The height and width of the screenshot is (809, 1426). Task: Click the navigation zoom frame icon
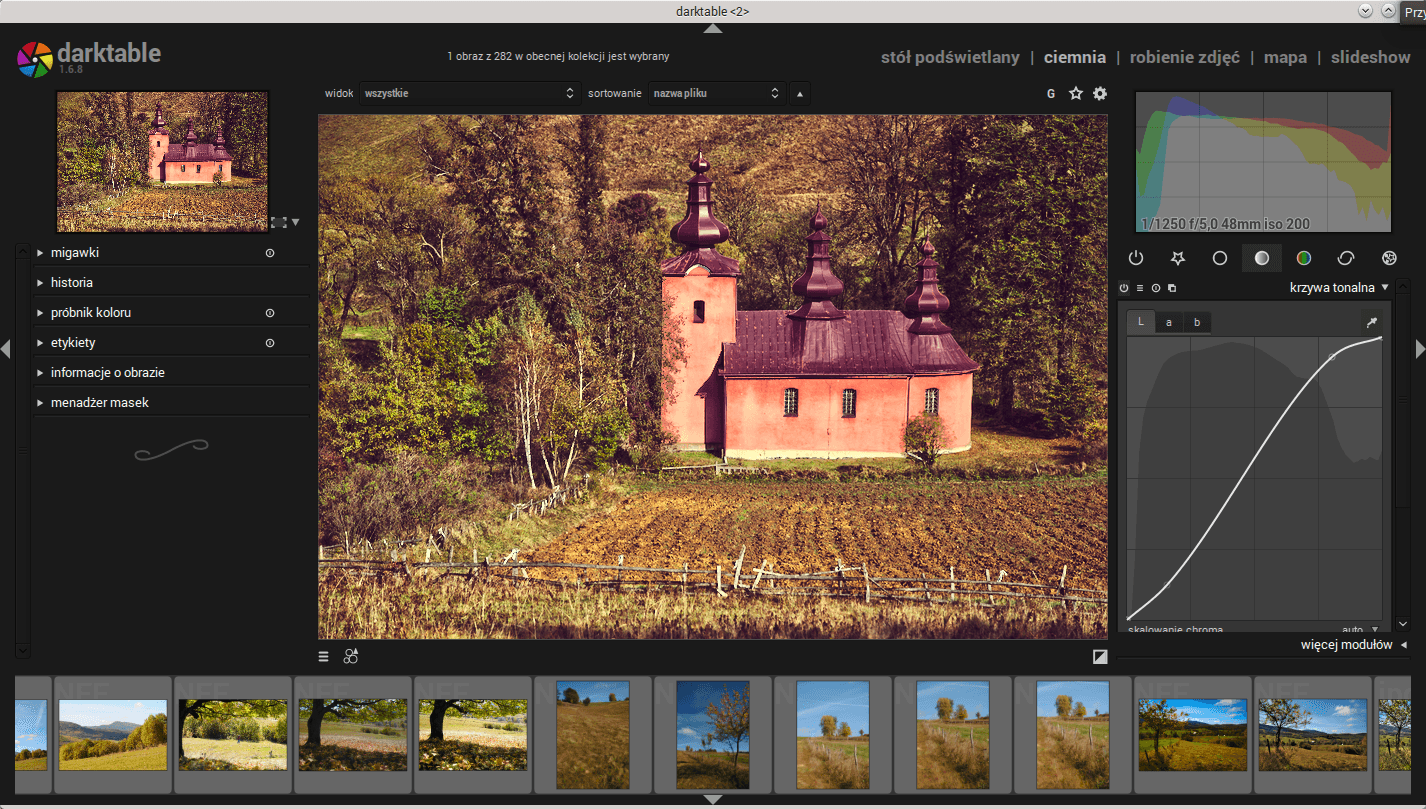click(279, 222)
